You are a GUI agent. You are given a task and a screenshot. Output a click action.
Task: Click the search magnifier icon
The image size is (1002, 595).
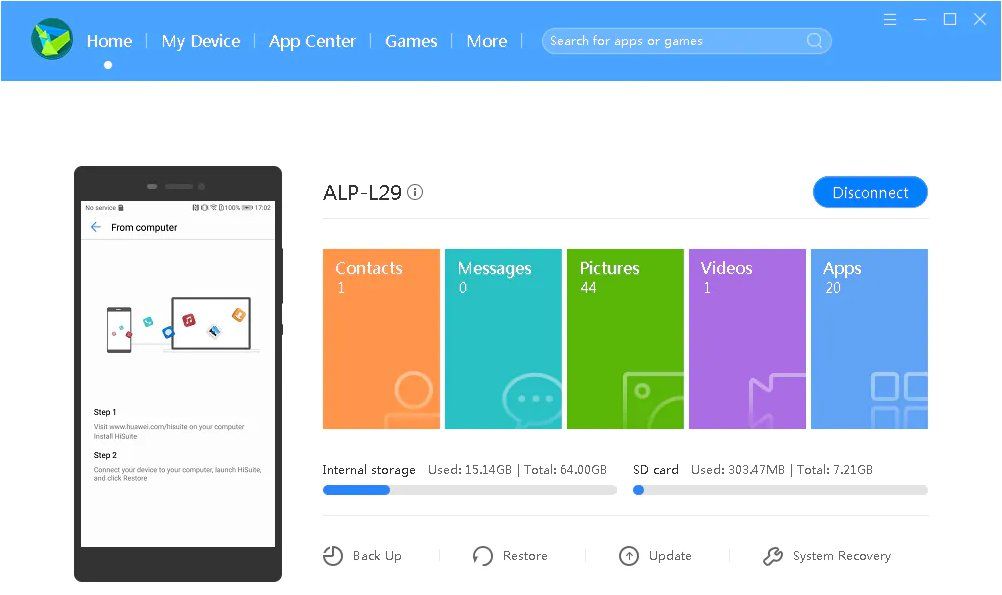pyautogui.click(x=815, y=41)
